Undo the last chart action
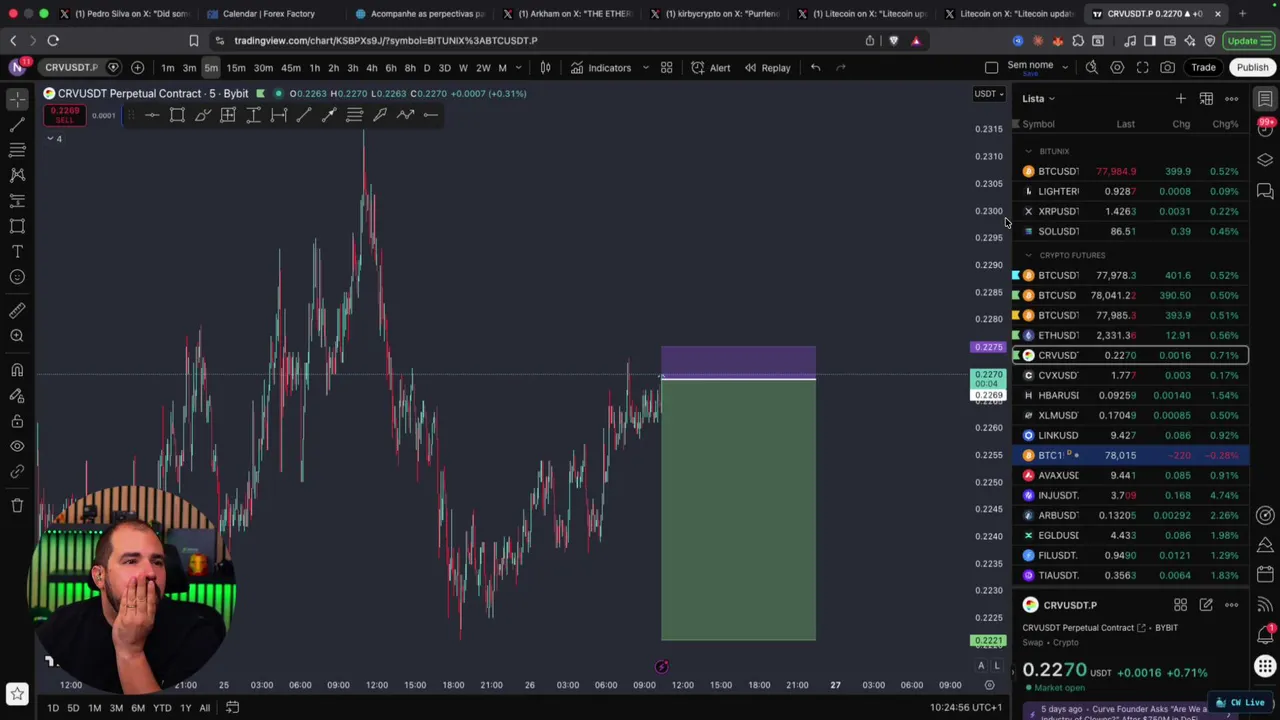 (x=816, y=67)
